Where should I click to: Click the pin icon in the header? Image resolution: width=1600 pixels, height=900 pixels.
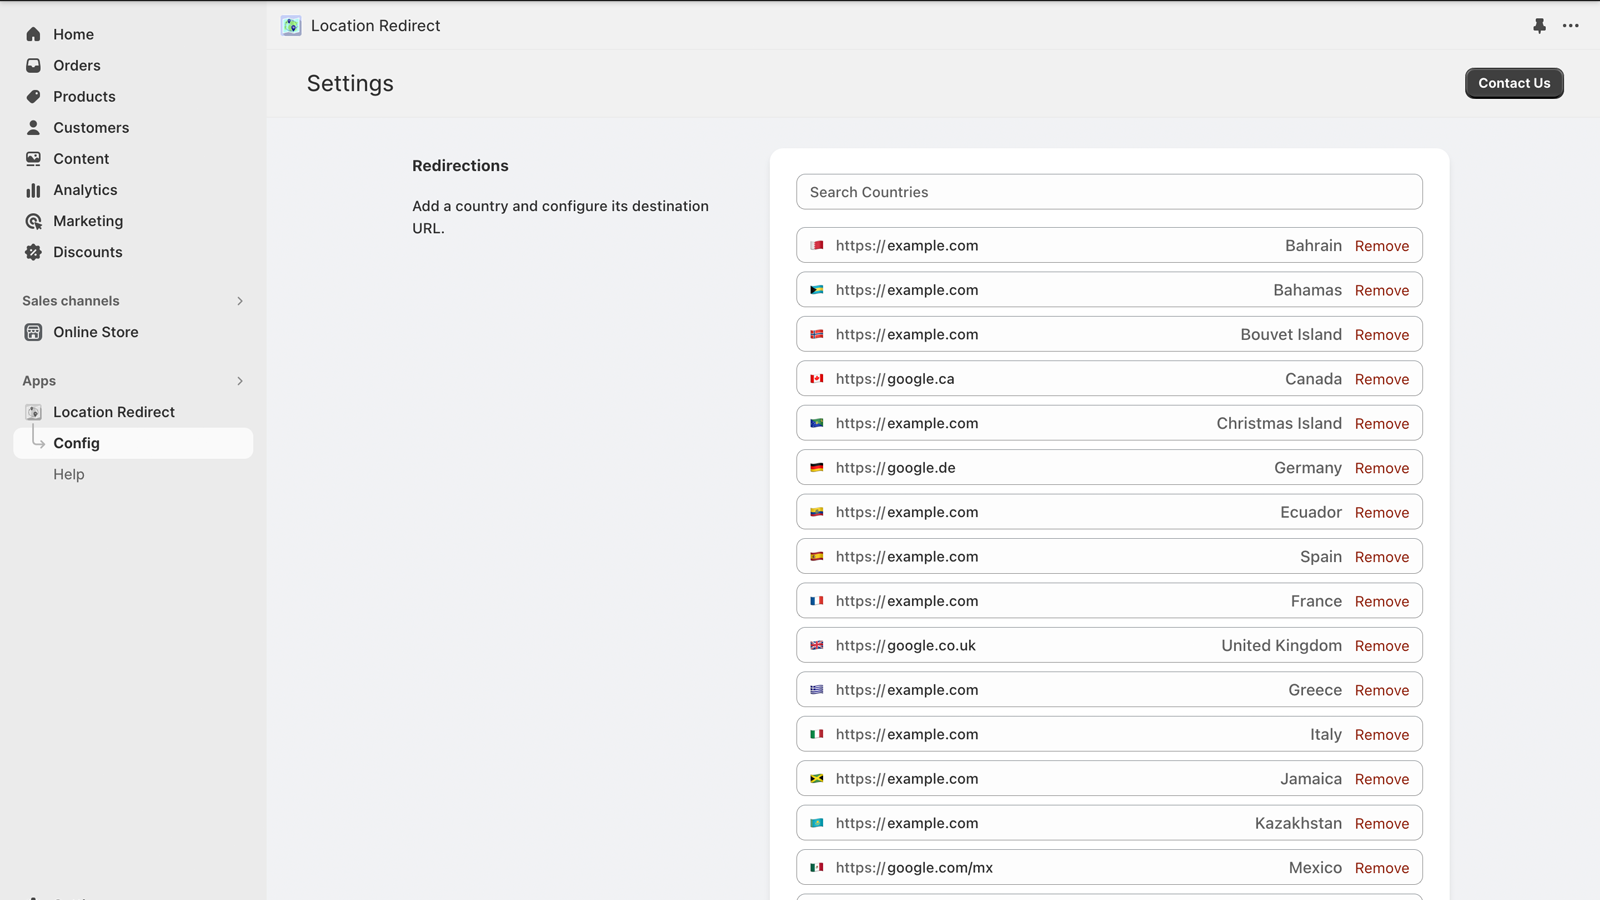coord(1538,26)
